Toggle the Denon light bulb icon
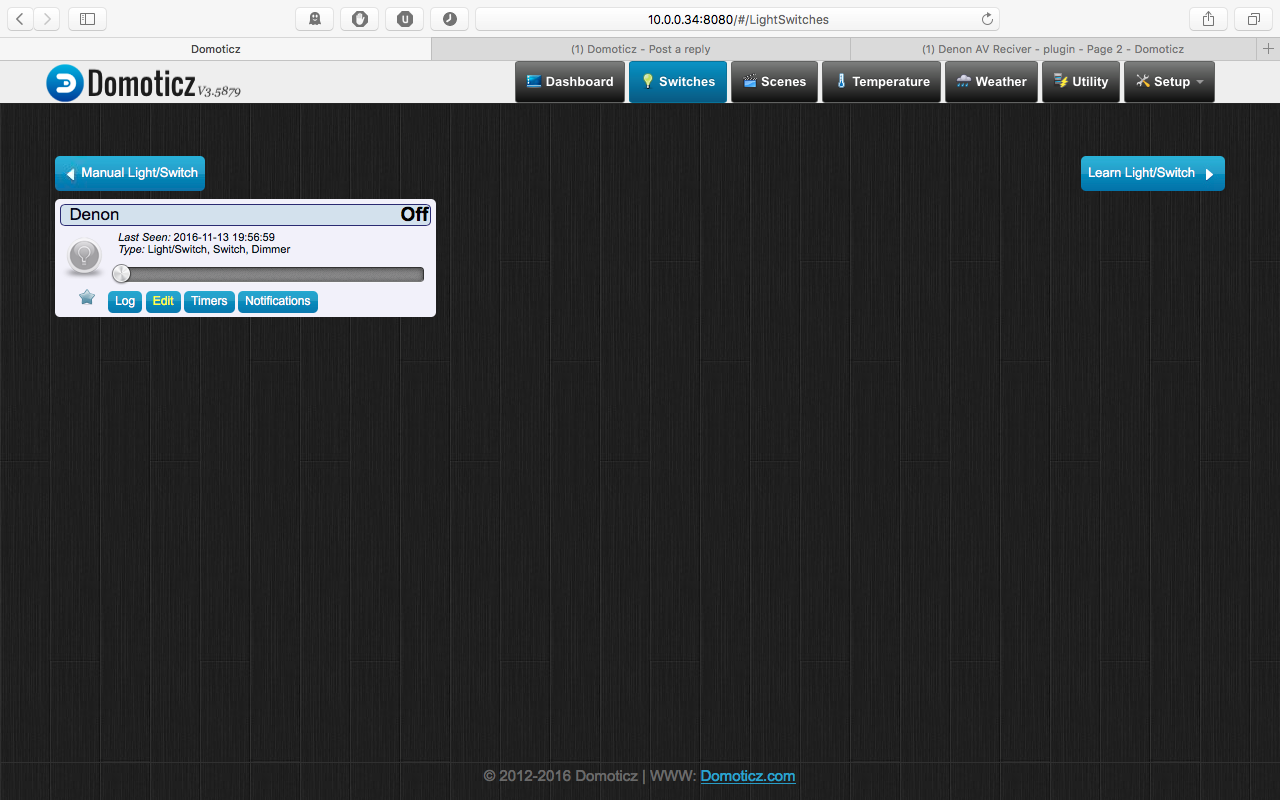This screenshot has width=1280, height=800. pos(85,257)
